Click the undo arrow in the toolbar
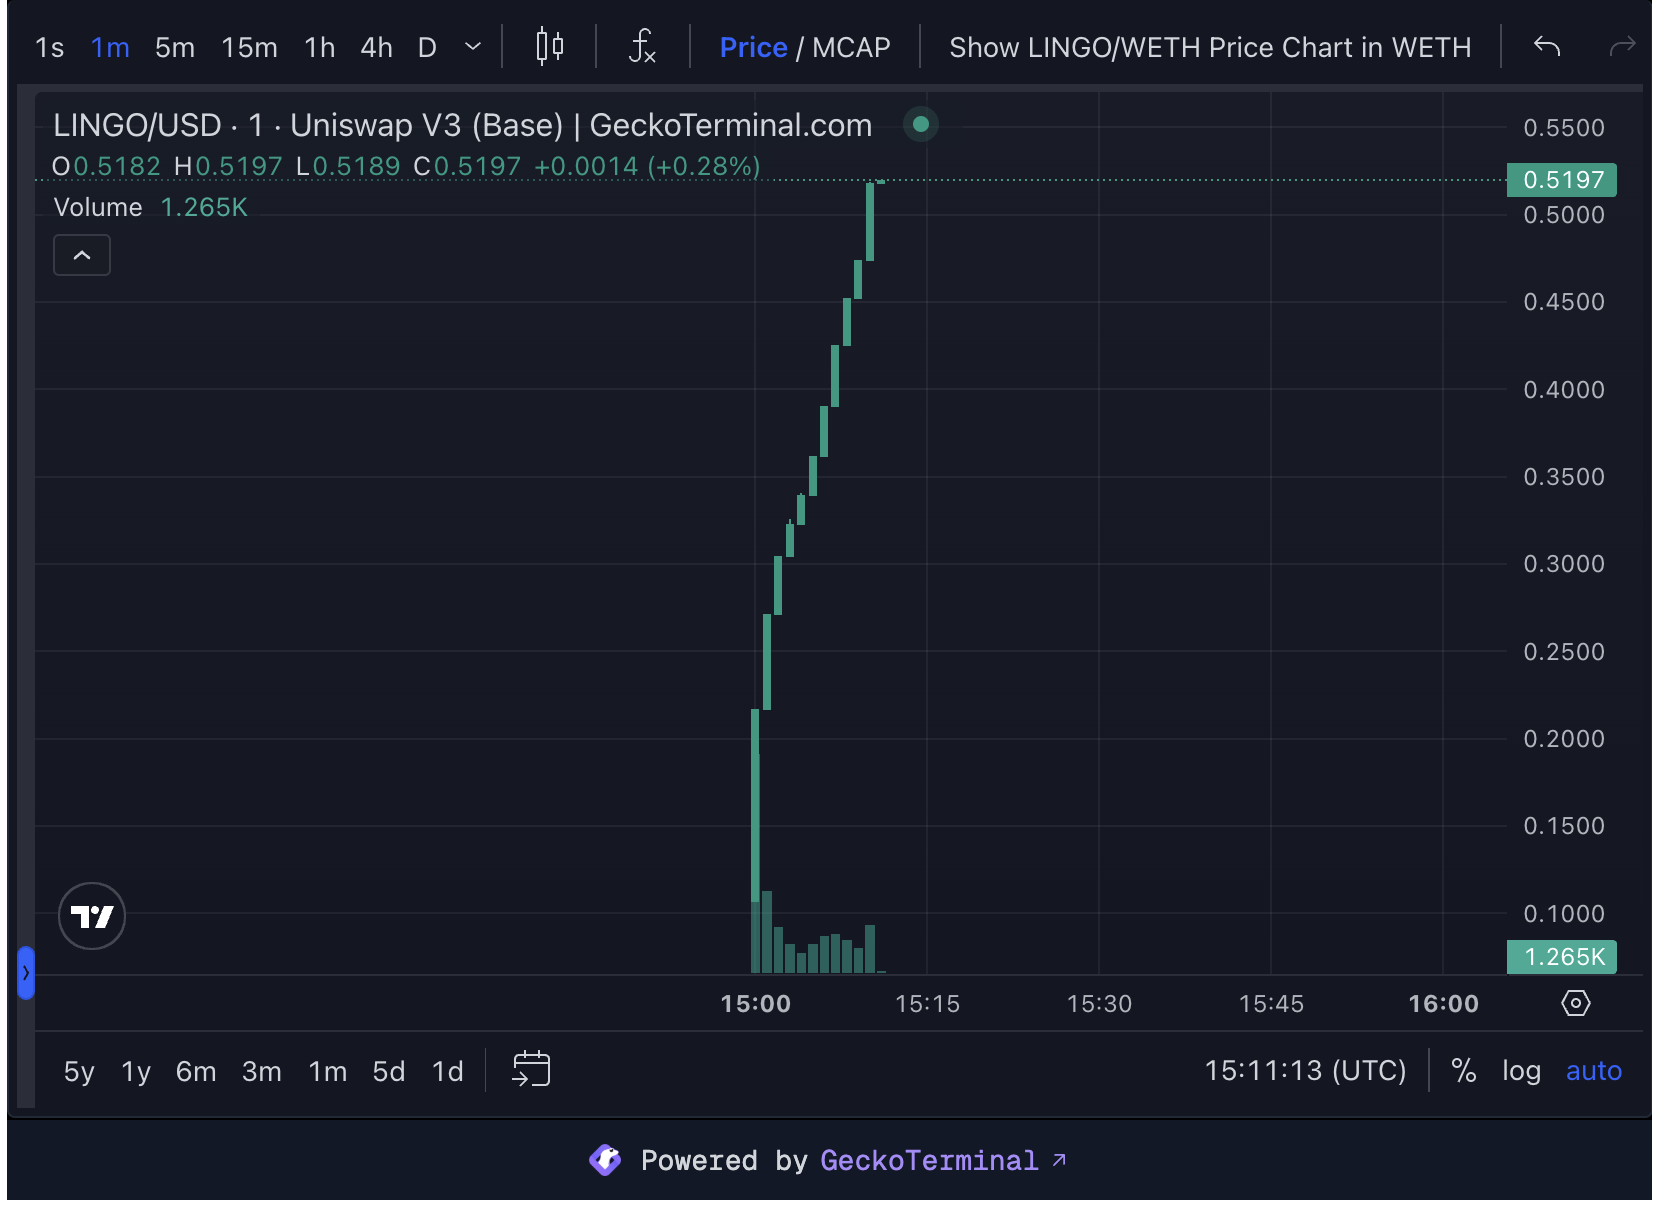 [x=1545, y=46]
